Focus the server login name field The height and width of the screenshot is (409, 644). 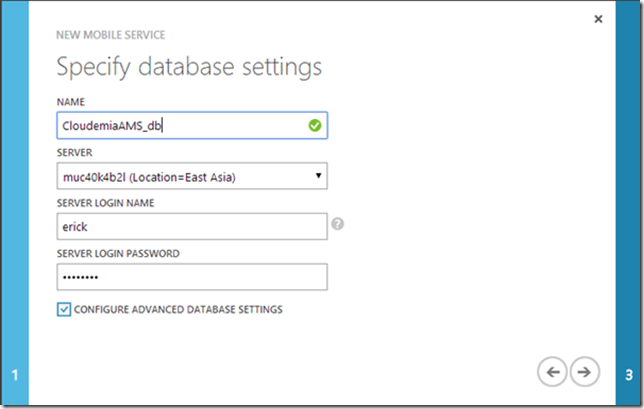[x=191, y=227]
